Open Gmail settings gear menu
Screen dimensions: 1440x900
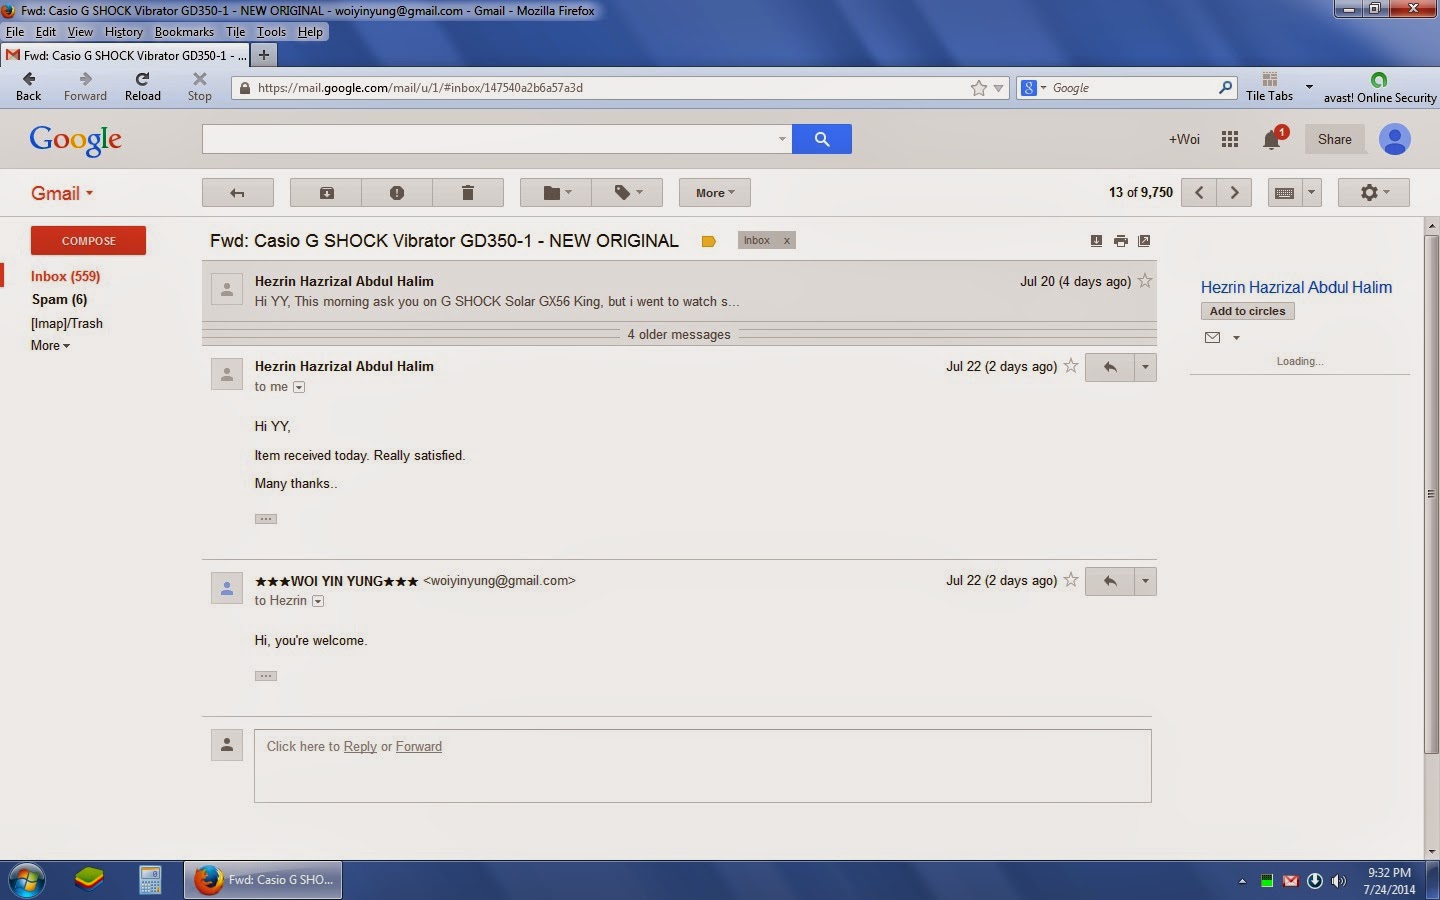coord(1374,193)
